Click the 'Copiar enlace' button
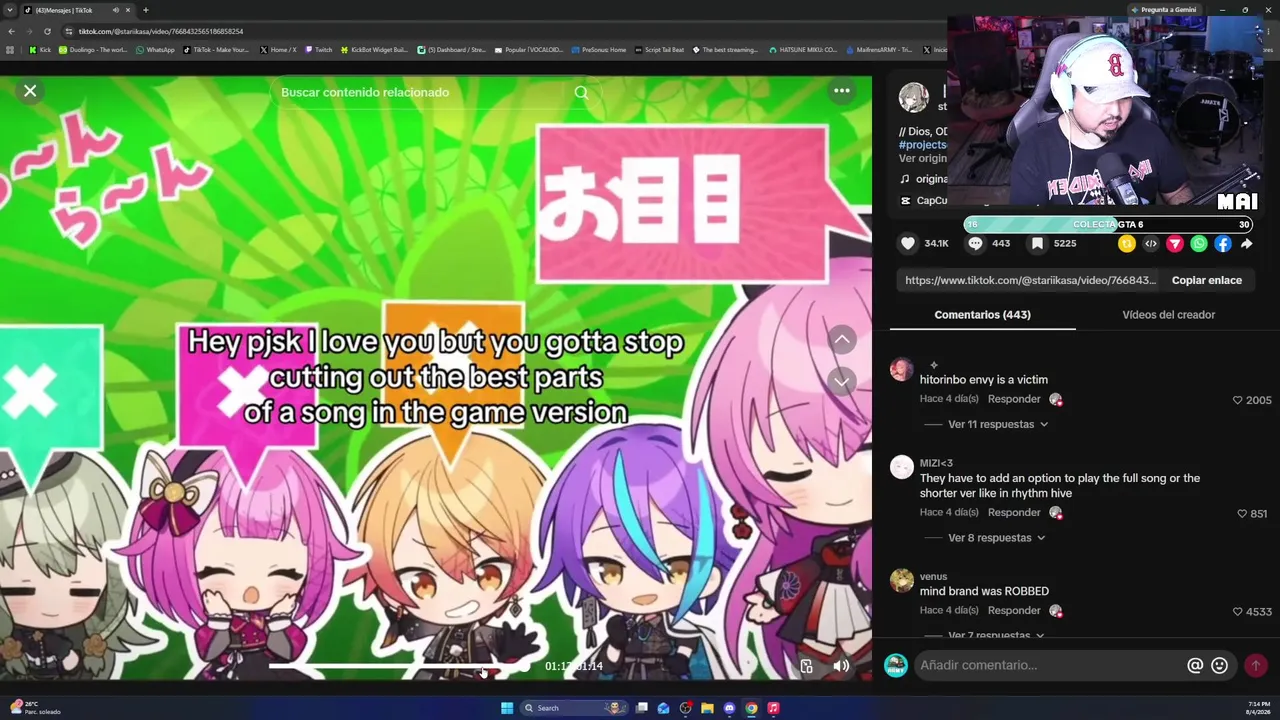The image size is (1280, 720). tap(1206, 280)
